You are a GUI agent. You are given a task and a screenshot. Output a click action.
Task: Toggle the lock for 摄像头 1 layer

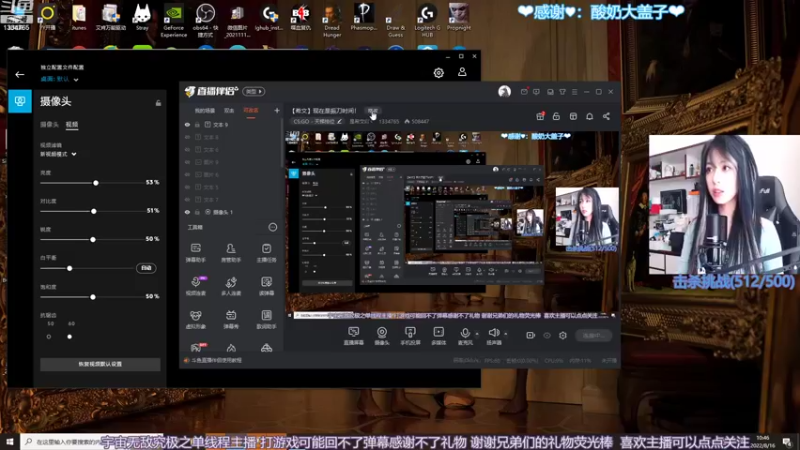(x=197, y=212)
